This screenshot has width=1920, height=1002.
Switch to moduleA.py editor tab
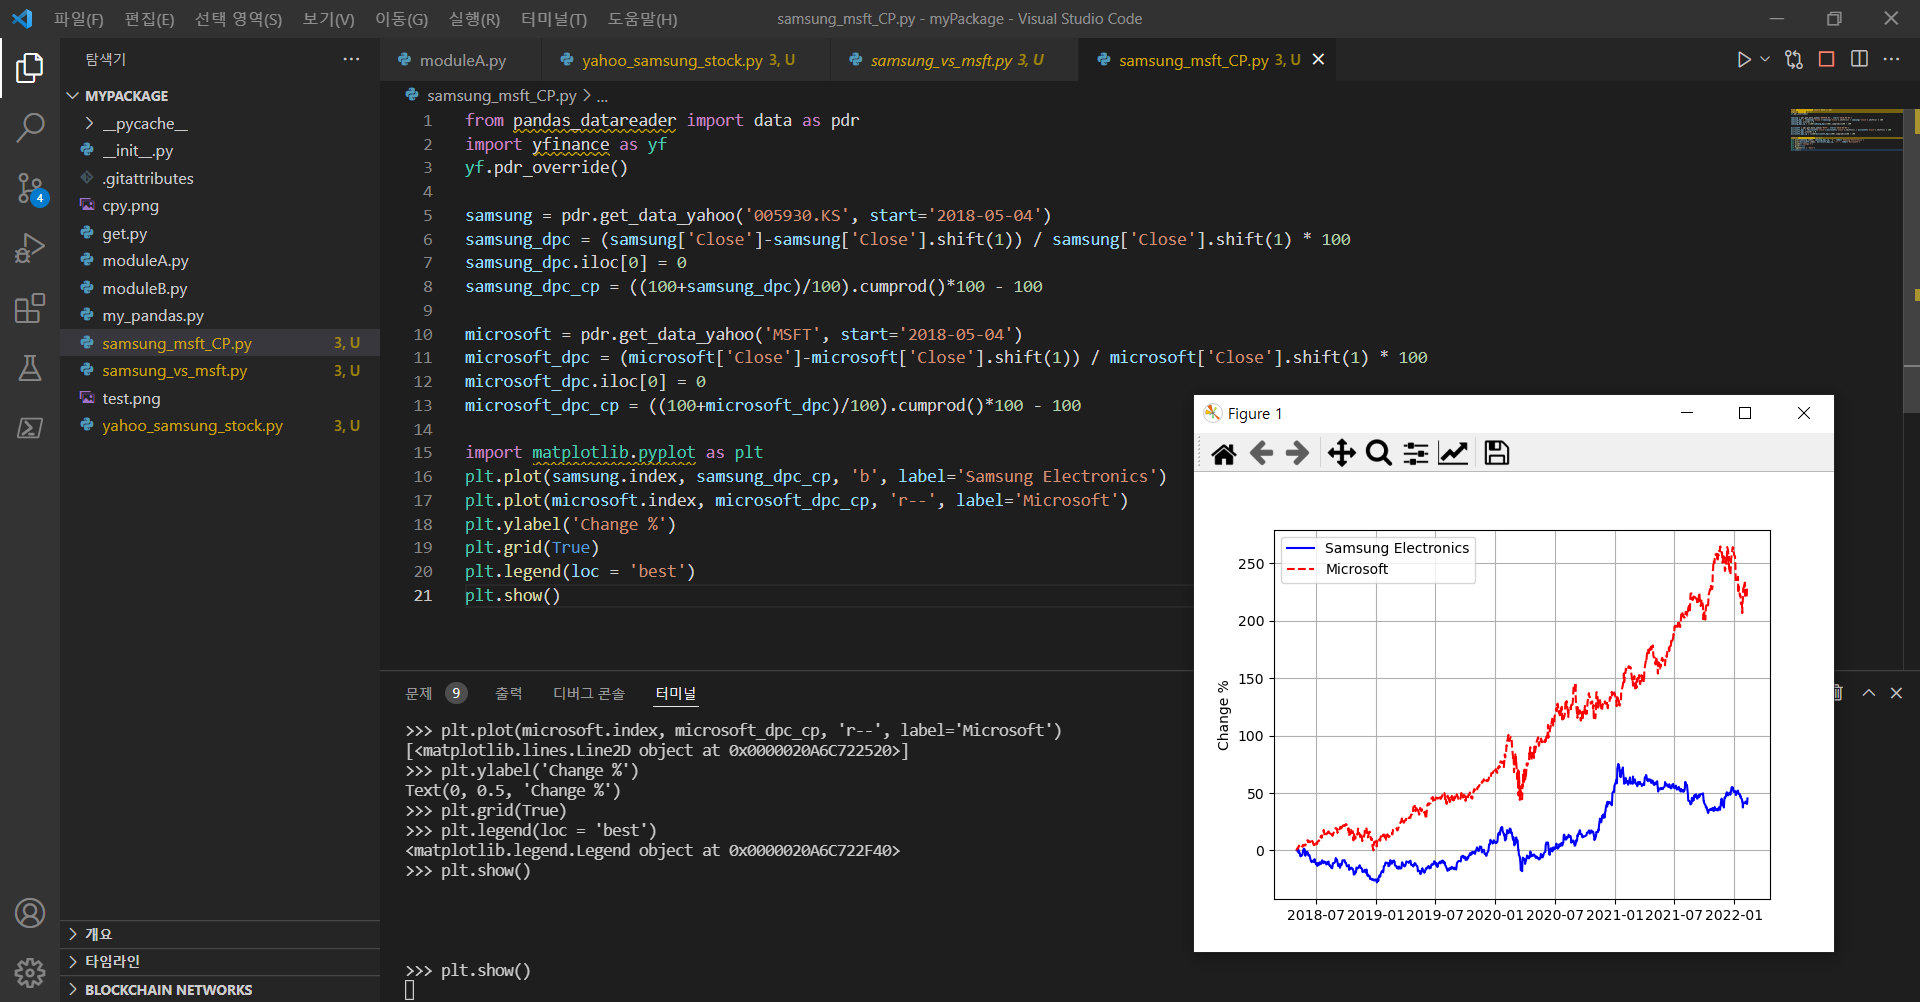coord(461,60)
